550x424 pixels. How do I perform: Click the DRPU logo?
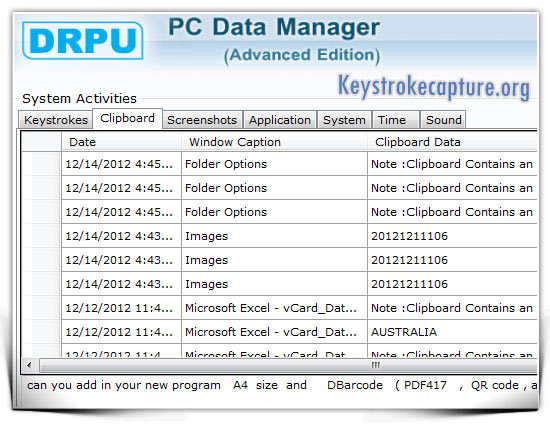tap(82, 40)
